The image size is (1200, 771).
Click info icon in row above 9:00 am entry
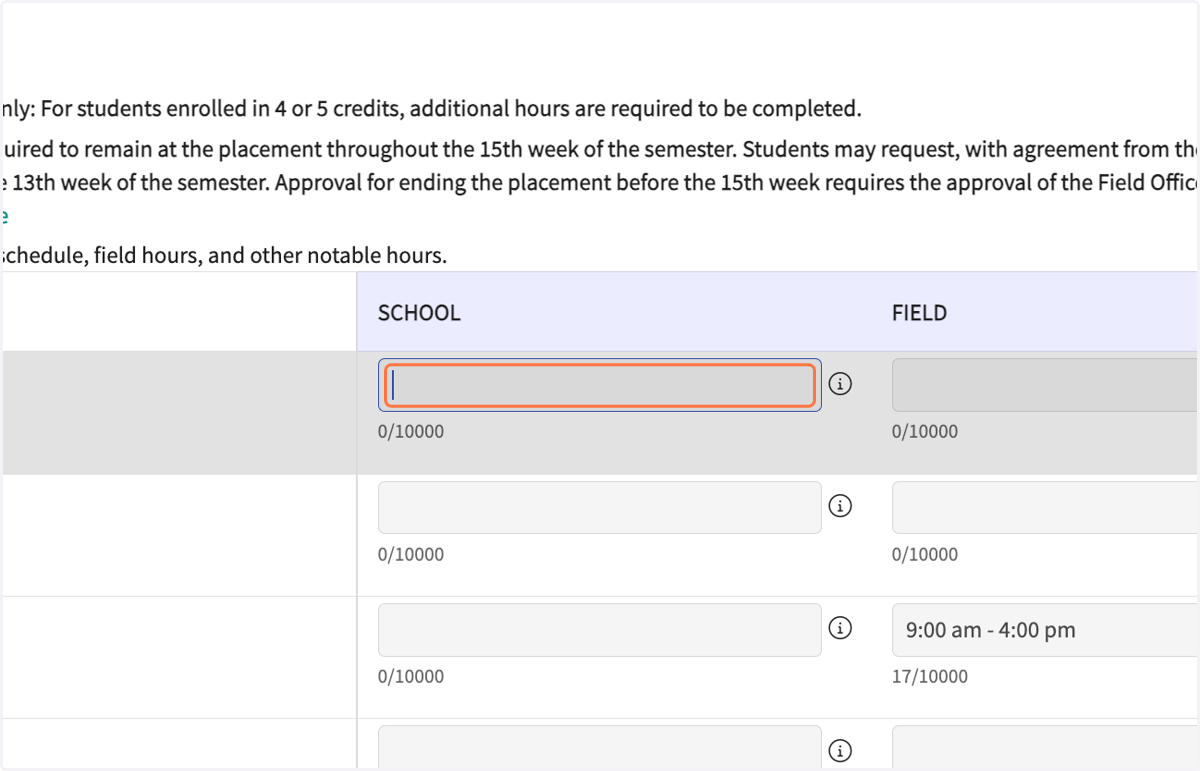coord(841,506)
